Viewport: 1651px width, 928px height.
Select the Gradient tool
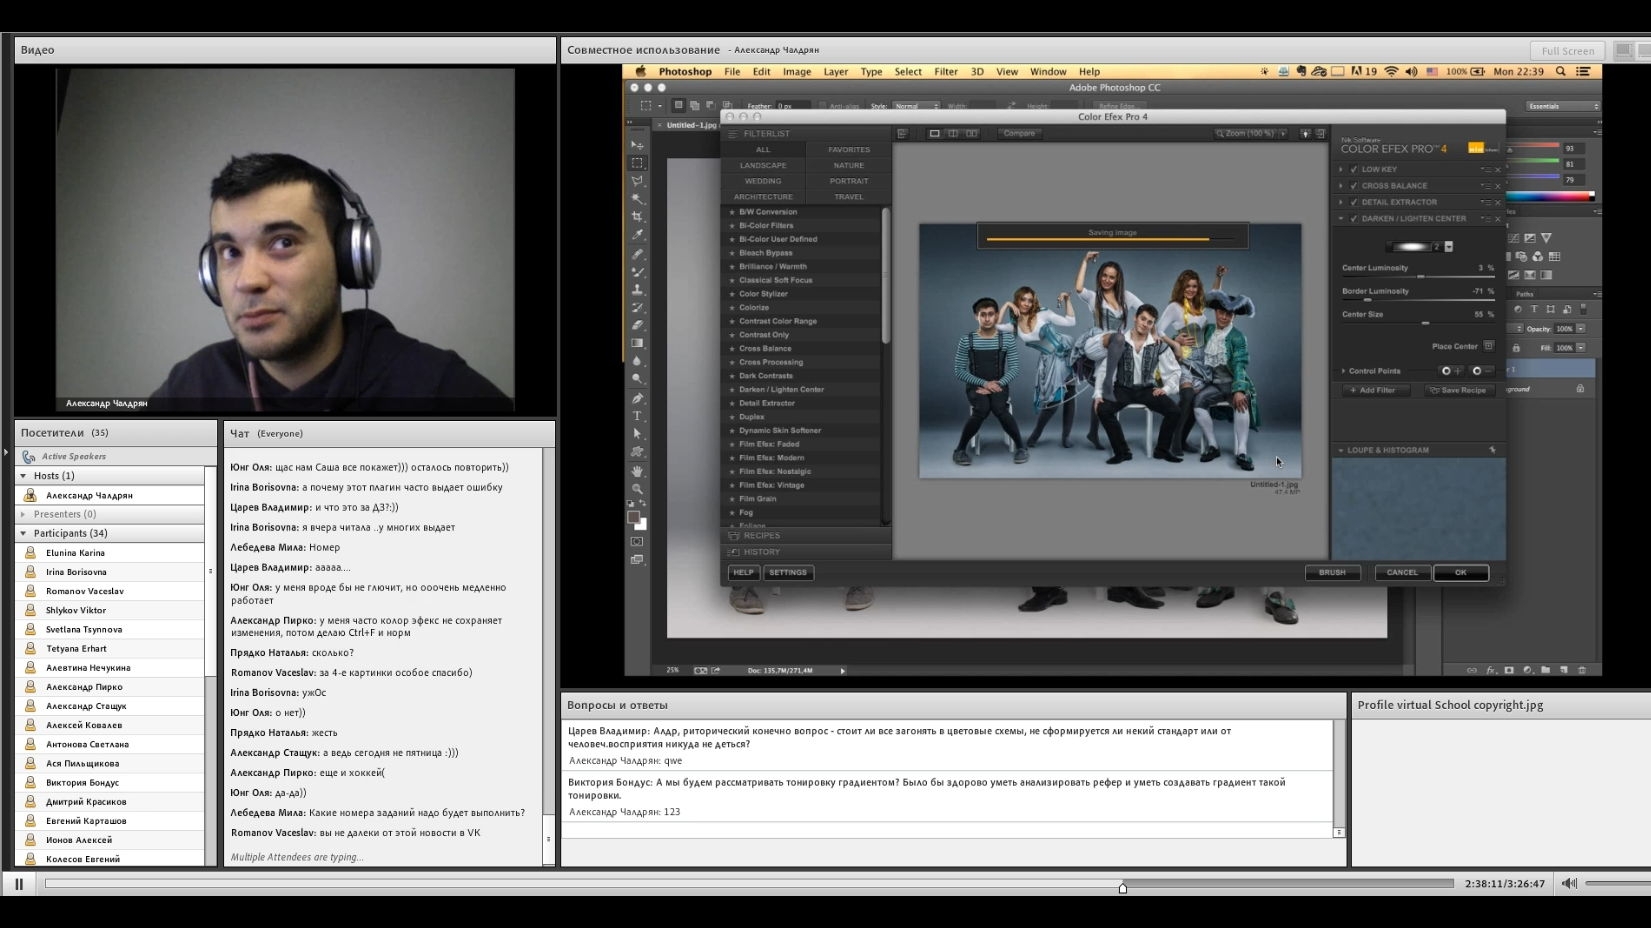[x=637, y=343]
